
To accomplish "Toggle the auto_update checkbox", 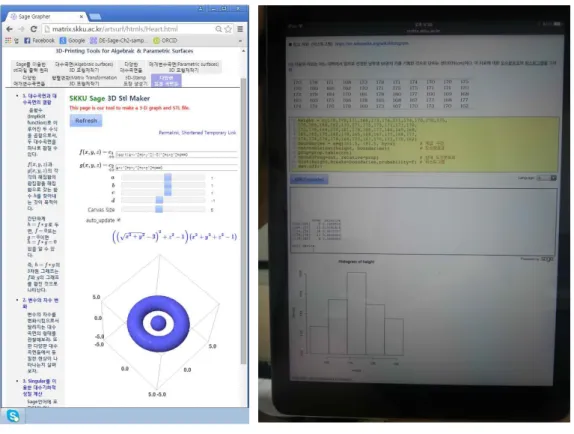I will tap(119, 220).
